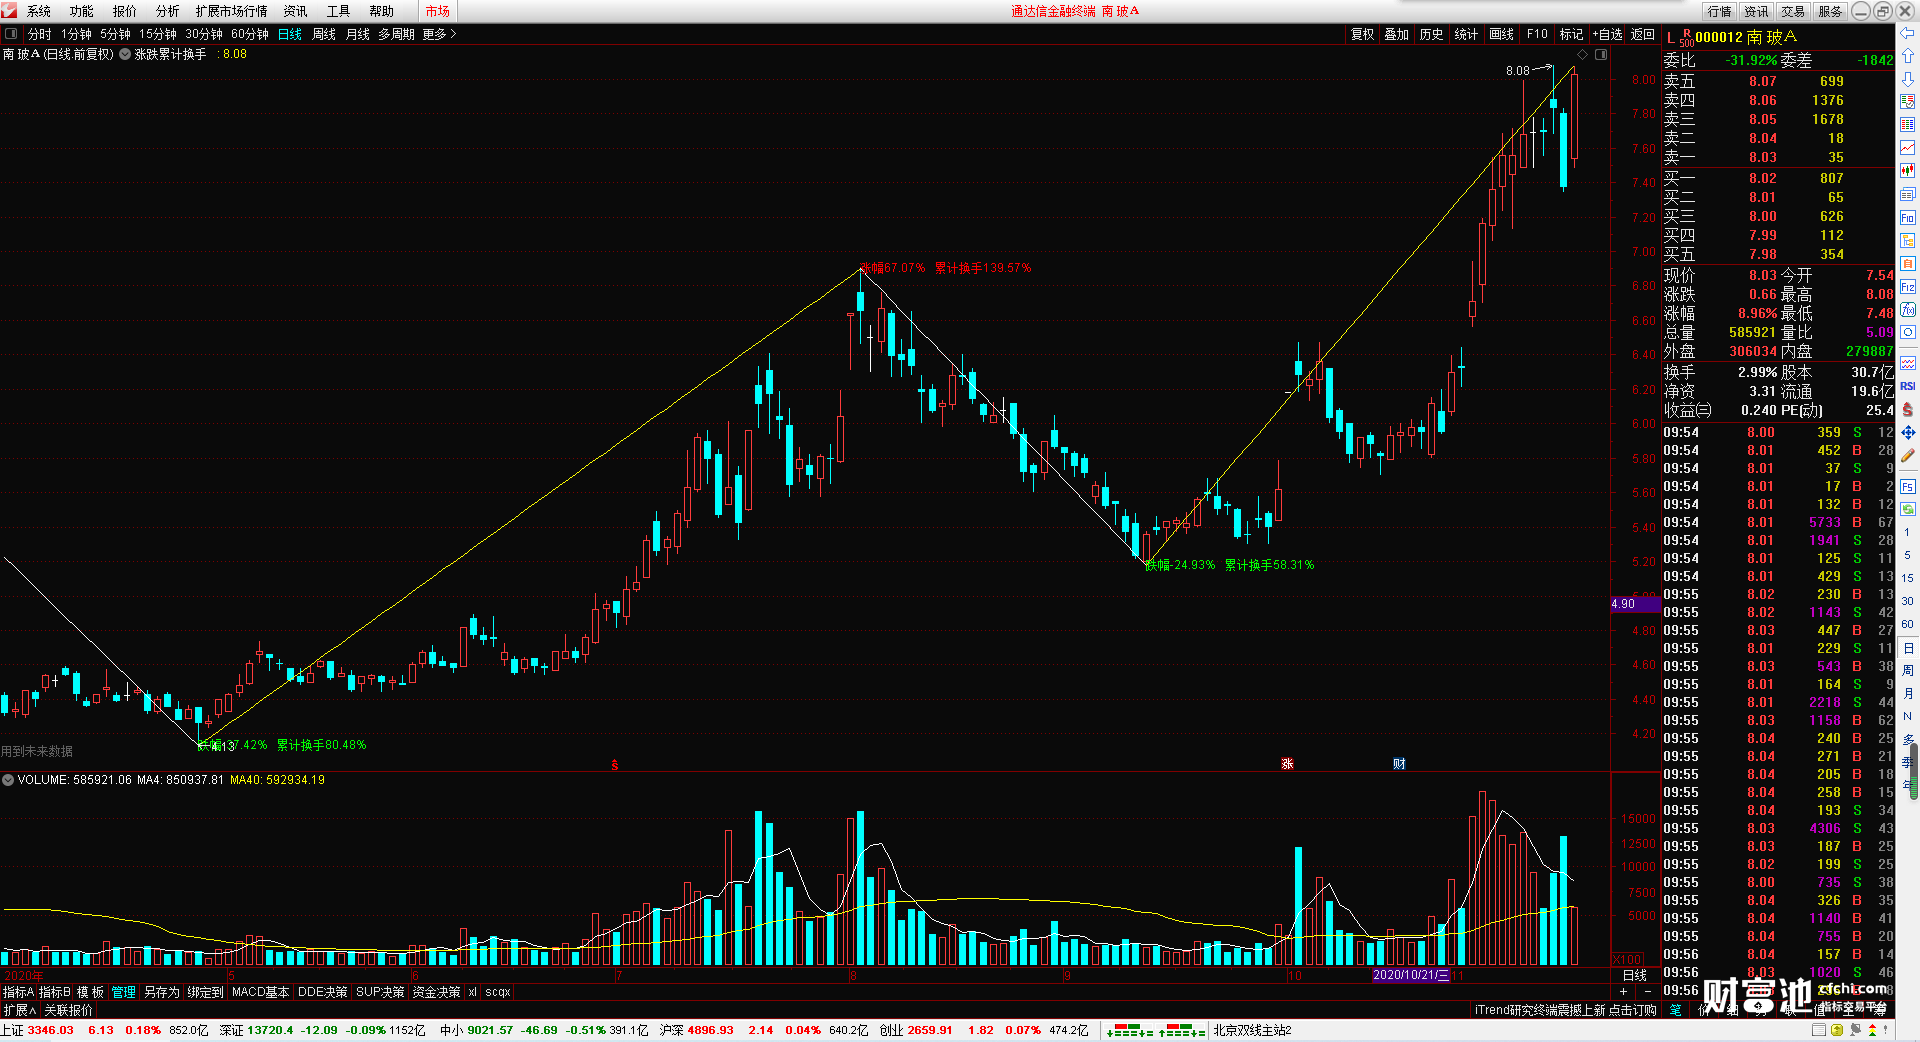Click the diamond icon at chart top right
The image size is (1920, 1042).
click(x=1583, y=55)
